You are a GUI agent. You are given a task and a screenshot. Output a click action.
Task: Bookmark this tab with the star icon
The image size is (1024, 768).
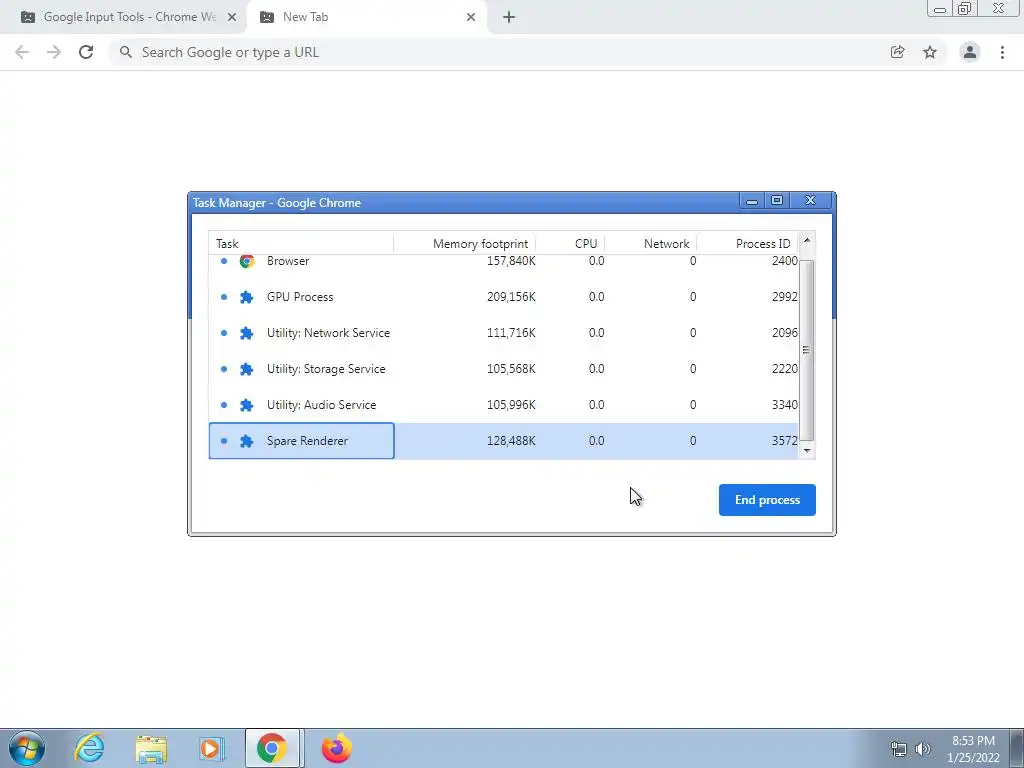pyautogui.click(x=930, y=52)
